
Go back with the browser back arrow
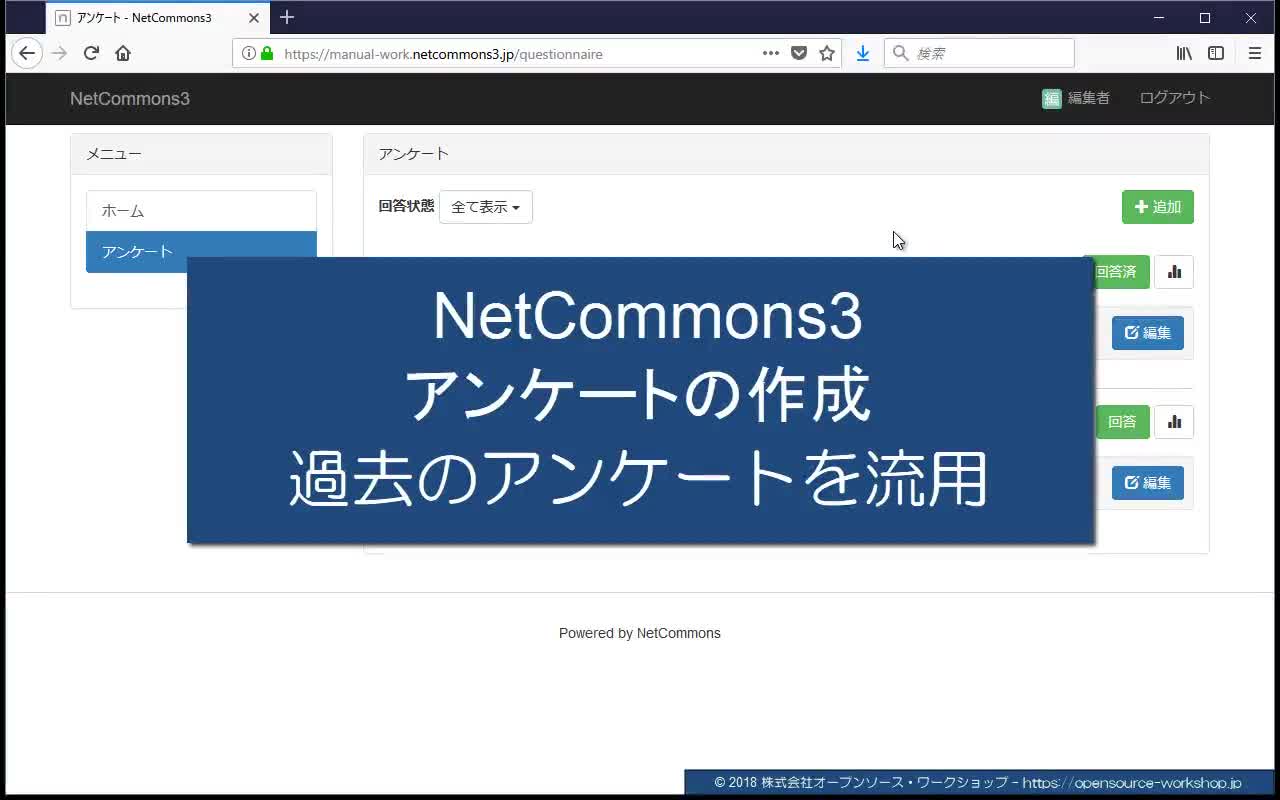pyautogui.click(x=27, y=54)
